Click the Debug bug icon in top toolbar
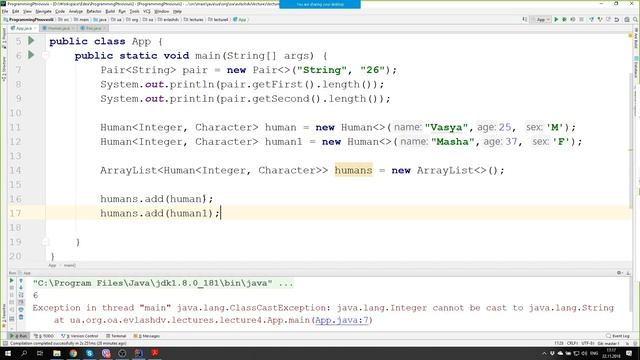 (x=564, y=19)
